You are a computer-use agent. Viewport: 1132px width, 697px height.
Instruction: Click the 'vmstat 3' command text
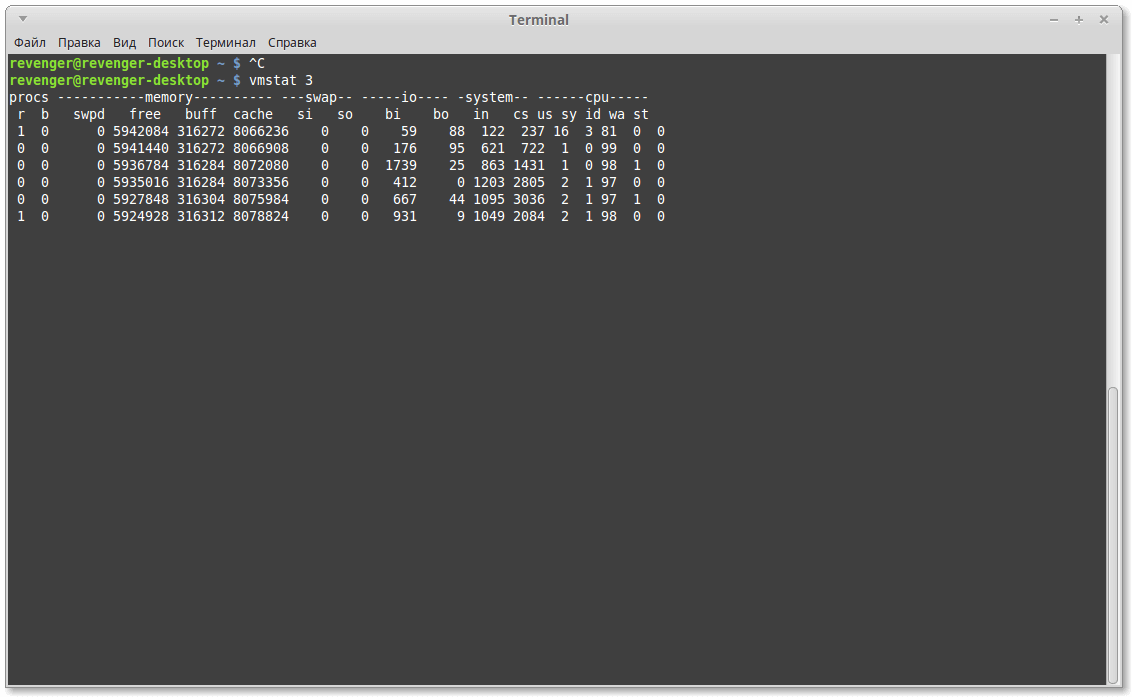(281, 80)
